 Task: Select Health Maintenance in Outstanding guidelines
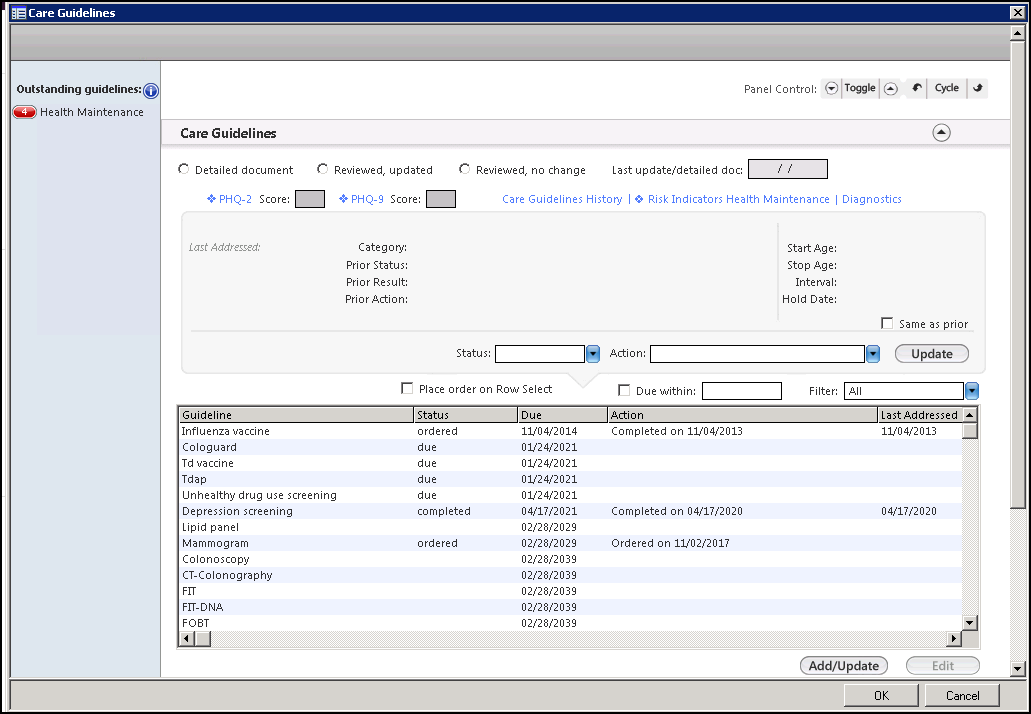click(92, 112)
